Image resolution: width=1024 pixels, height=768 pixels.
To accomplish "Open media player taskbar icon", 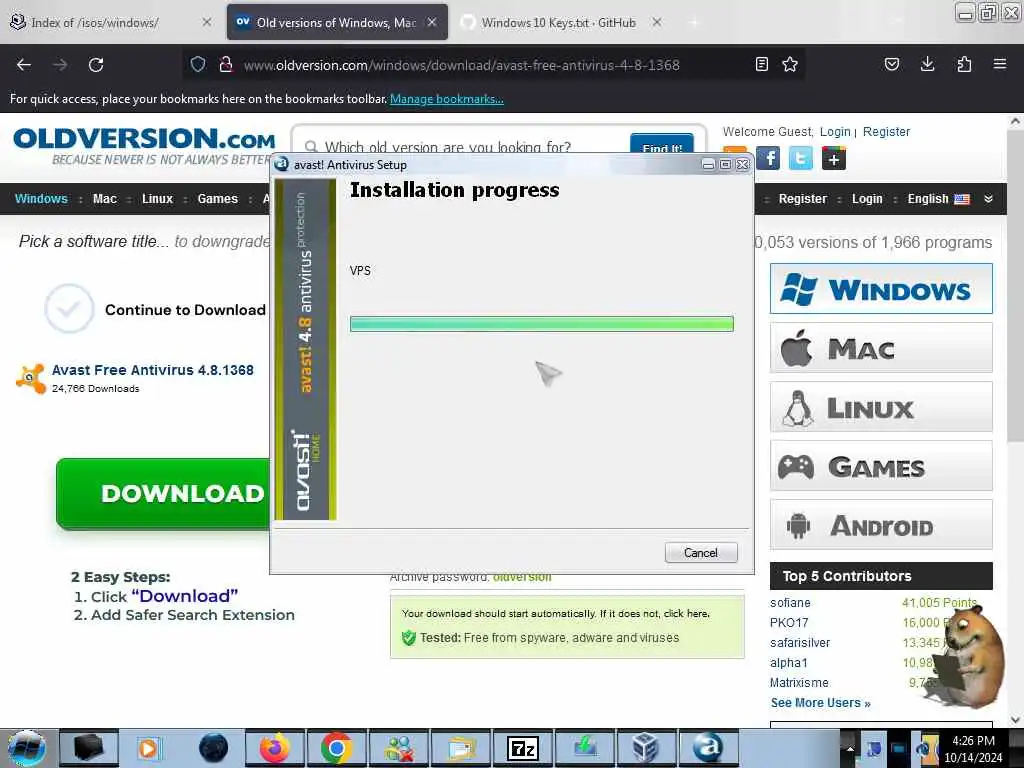I will coord(148,748).
